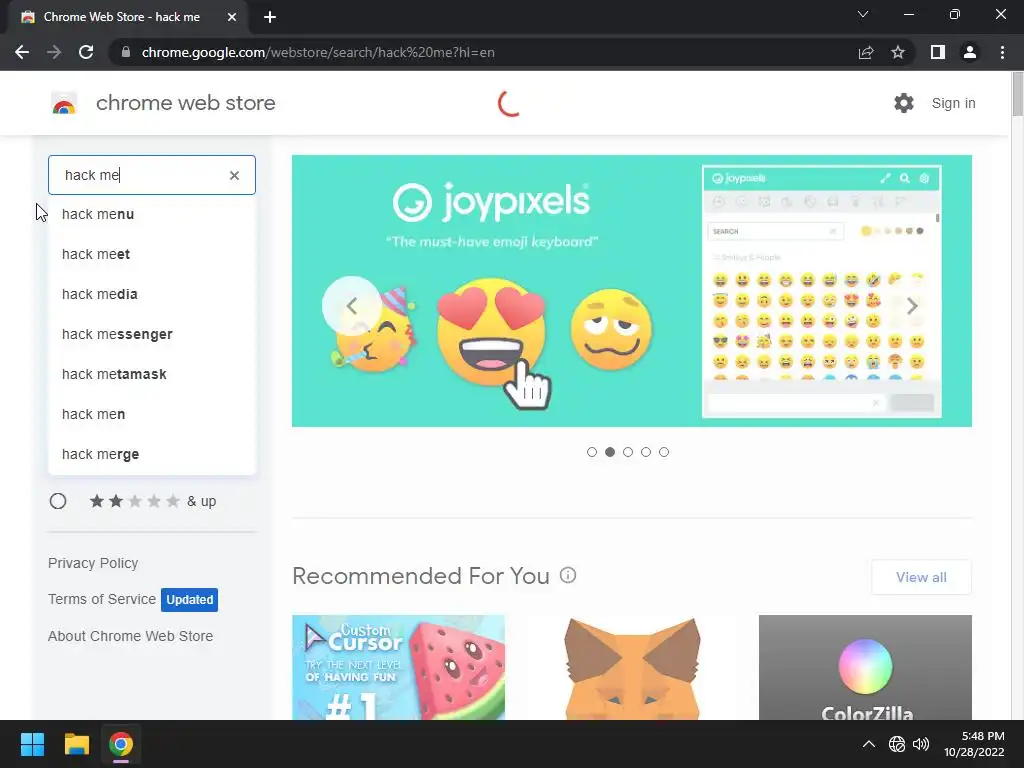The width and height of the screenshot is (1024, 768).
Task: Open the Chrome profile menu
Action: 970,52
